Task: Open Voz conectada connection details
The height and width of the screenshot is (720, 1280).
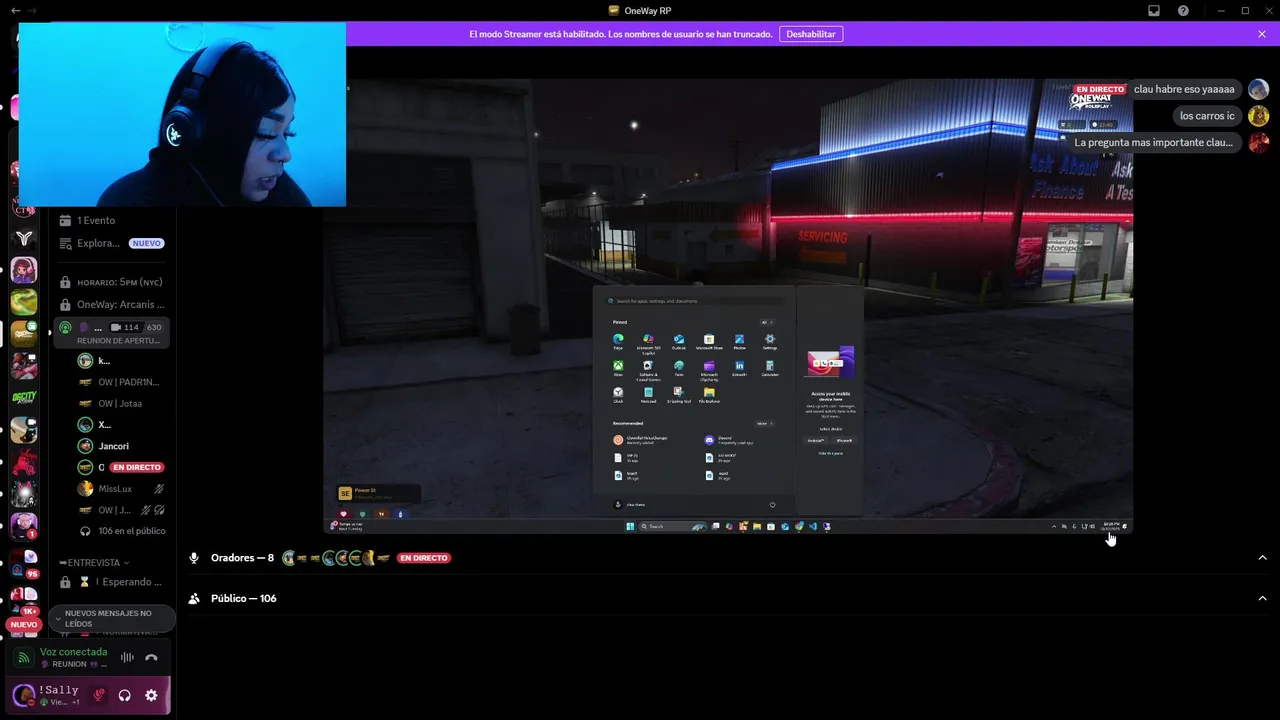Action: [73, 652]
